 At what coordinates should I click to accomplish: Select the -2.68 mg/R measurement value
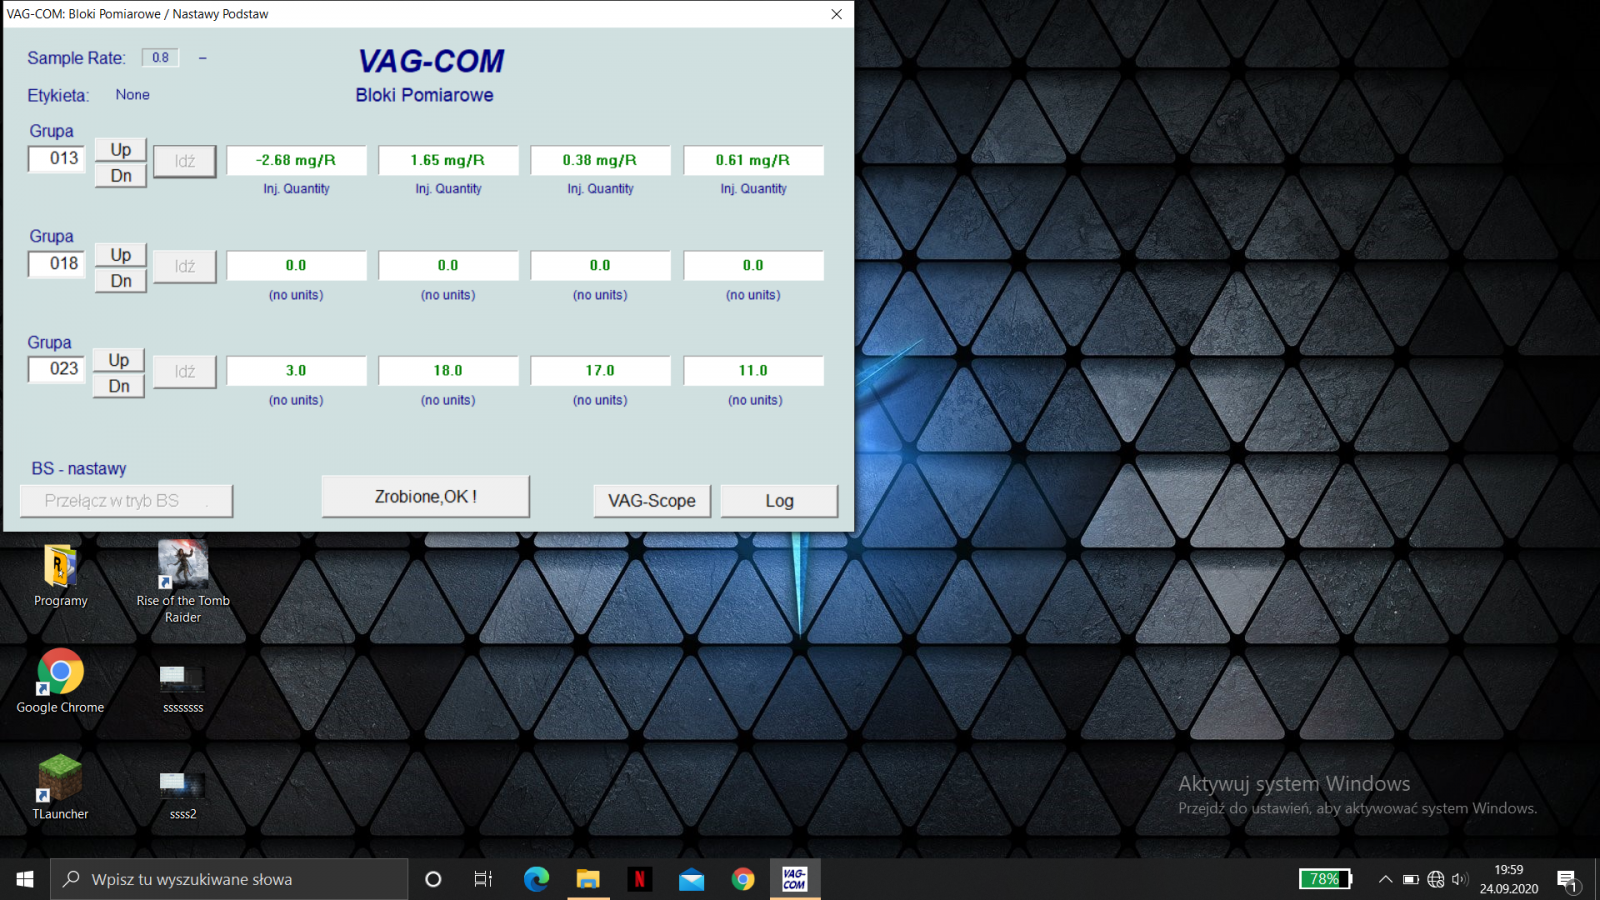[296, 160]
